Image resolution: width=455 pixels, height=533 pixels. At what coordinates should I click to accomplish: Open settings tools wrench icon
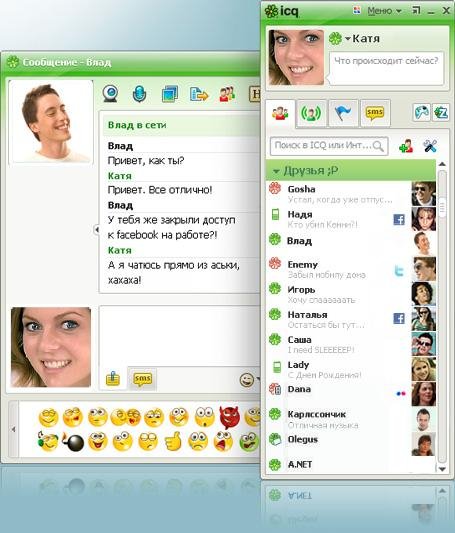click(430, 146)
